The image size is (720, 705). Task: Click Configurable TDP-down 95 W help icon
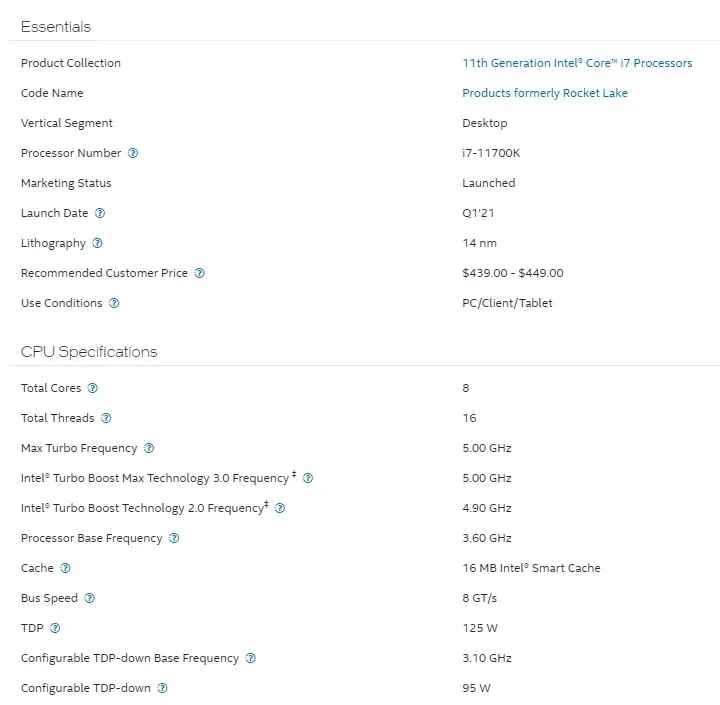coord(163,688)
